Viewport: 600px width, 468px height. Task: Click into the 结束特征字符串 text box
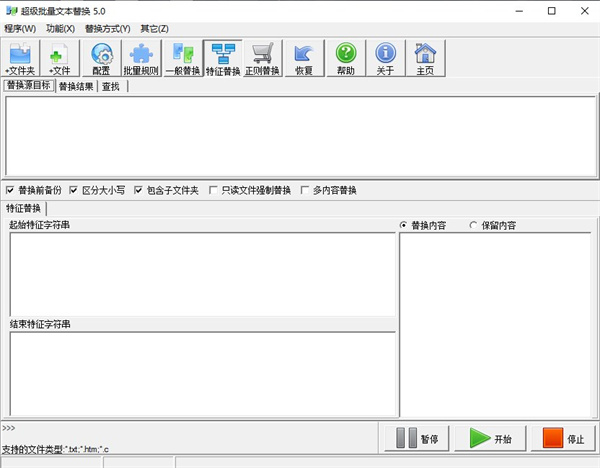(x=203, y=373)
